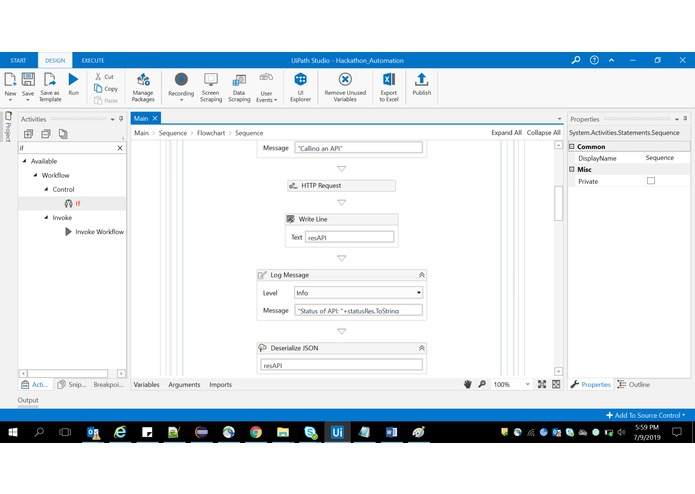Open the User Events dropdown
The height and width of the screenshot is (494, 695).
266,87
